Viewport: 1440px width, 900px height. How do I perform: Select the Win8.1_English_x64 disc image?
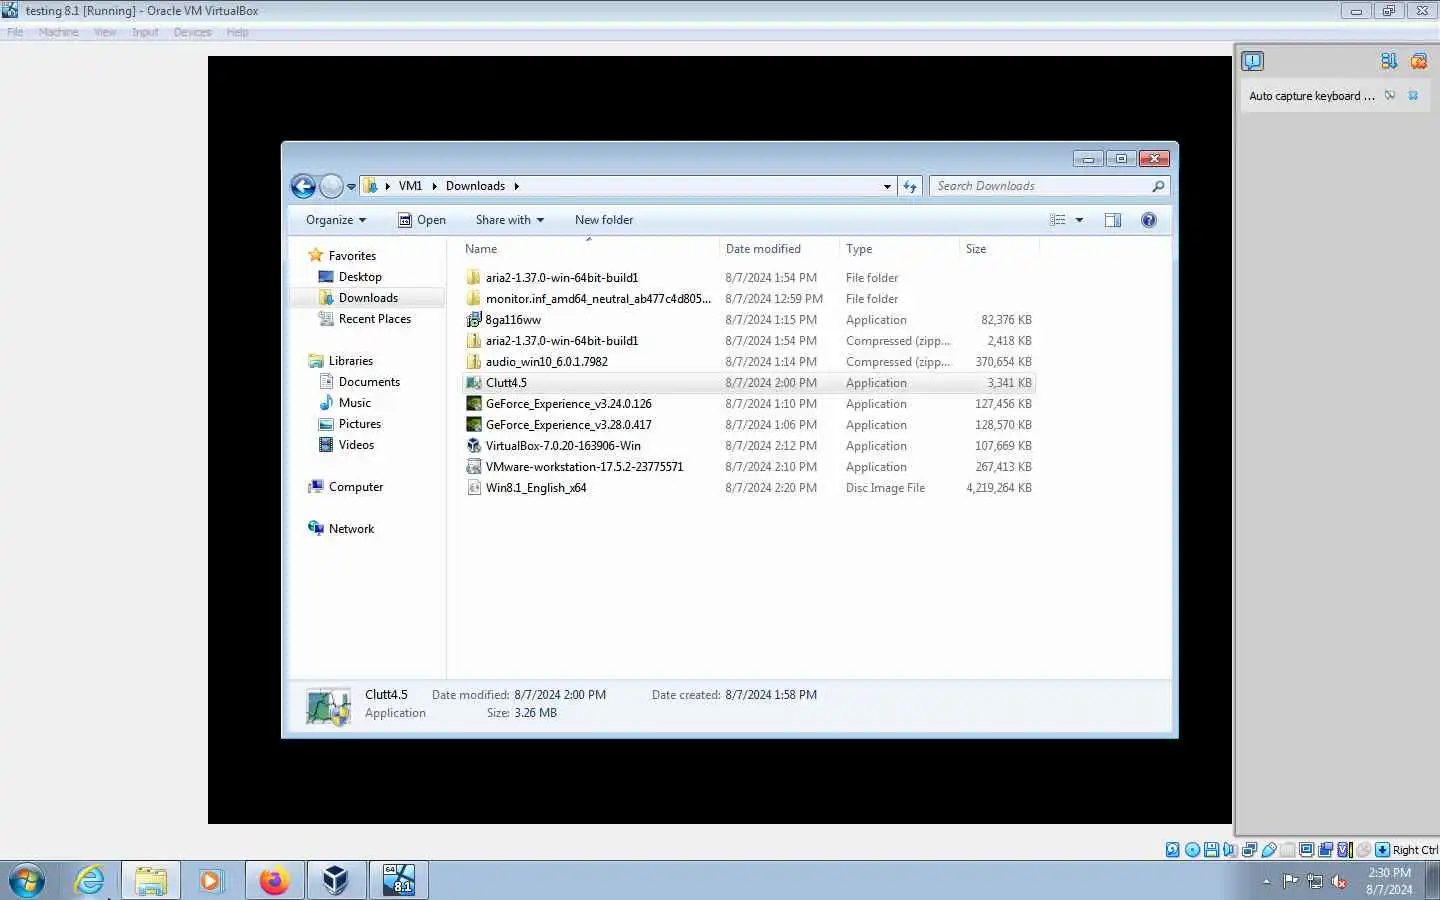[748, 488]
